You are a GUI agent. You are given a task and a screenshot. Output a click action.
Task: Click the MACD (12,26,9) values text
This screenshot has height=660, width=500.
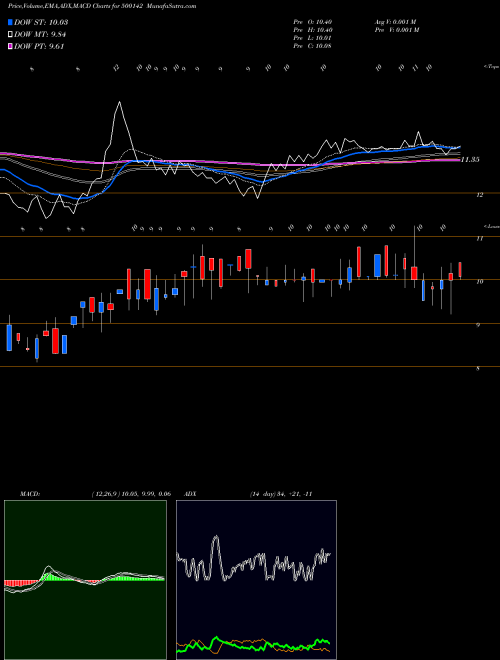(131, 494)
